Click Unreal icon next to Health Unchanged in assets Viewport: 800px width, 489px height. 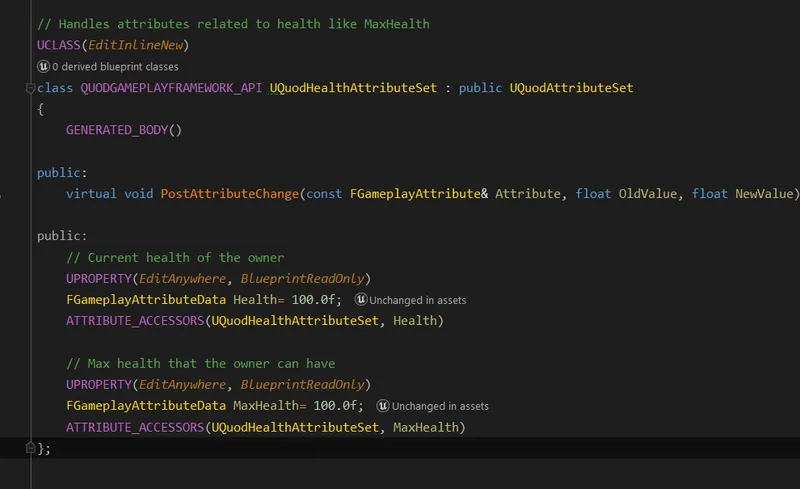coord(361,300)
